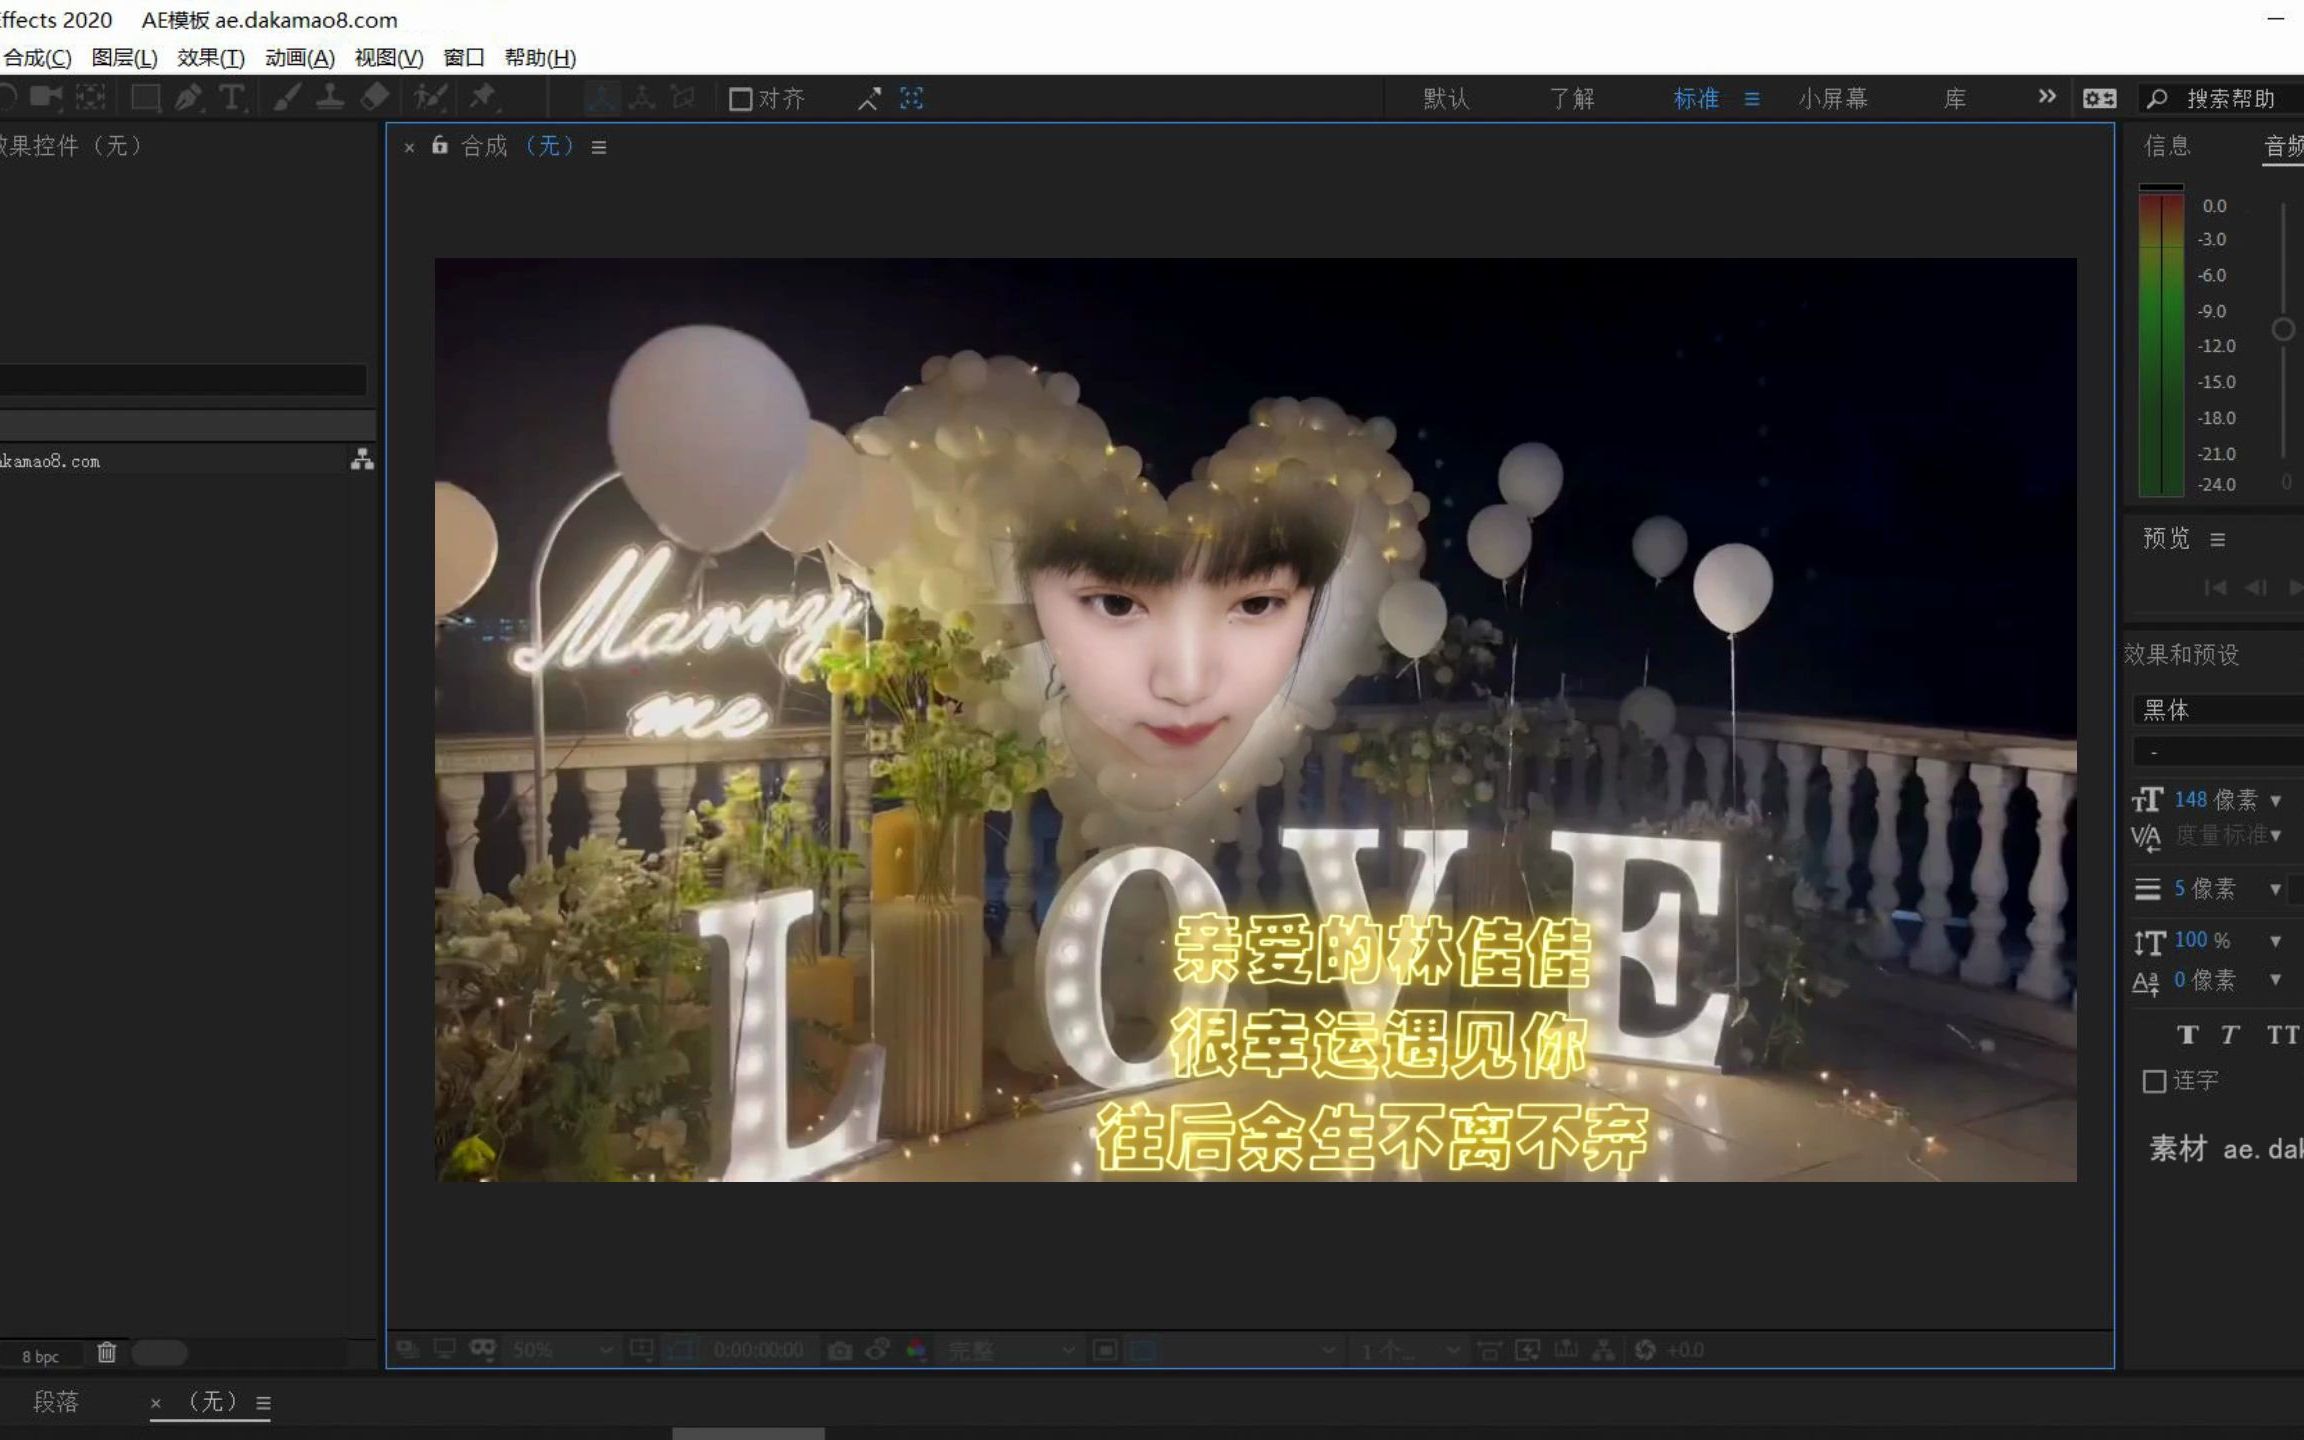Open the 合成(C) menu
Screen dimensions: 2304x1440
(x=37, y=58)
